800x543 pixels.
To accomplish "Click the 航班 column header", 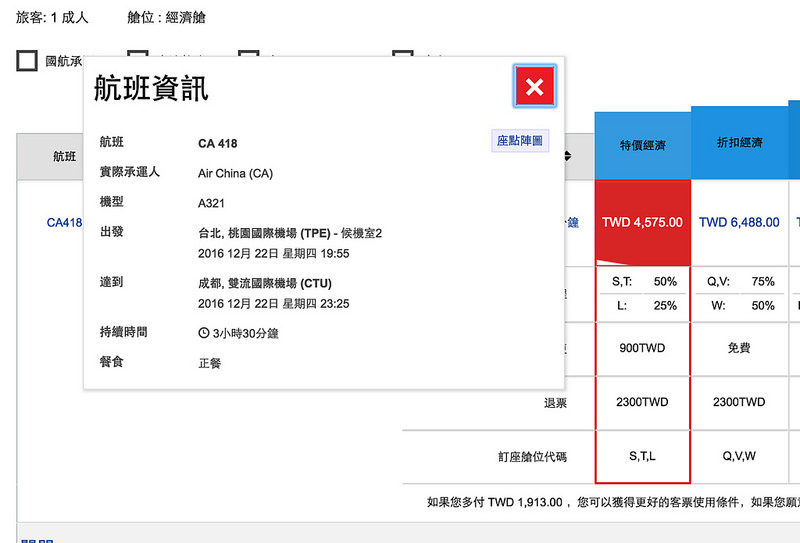I will (64, 156).
